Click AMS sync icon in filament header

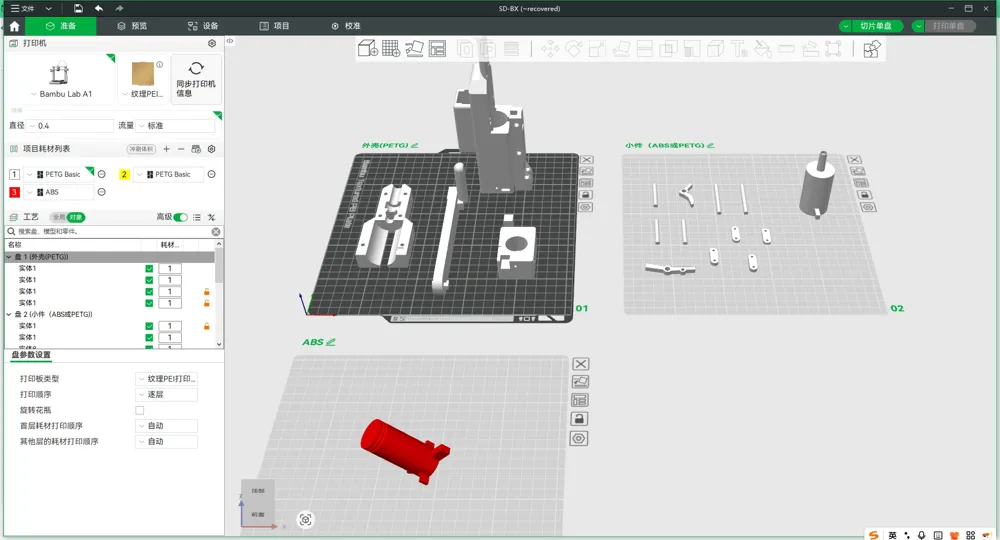196,149
